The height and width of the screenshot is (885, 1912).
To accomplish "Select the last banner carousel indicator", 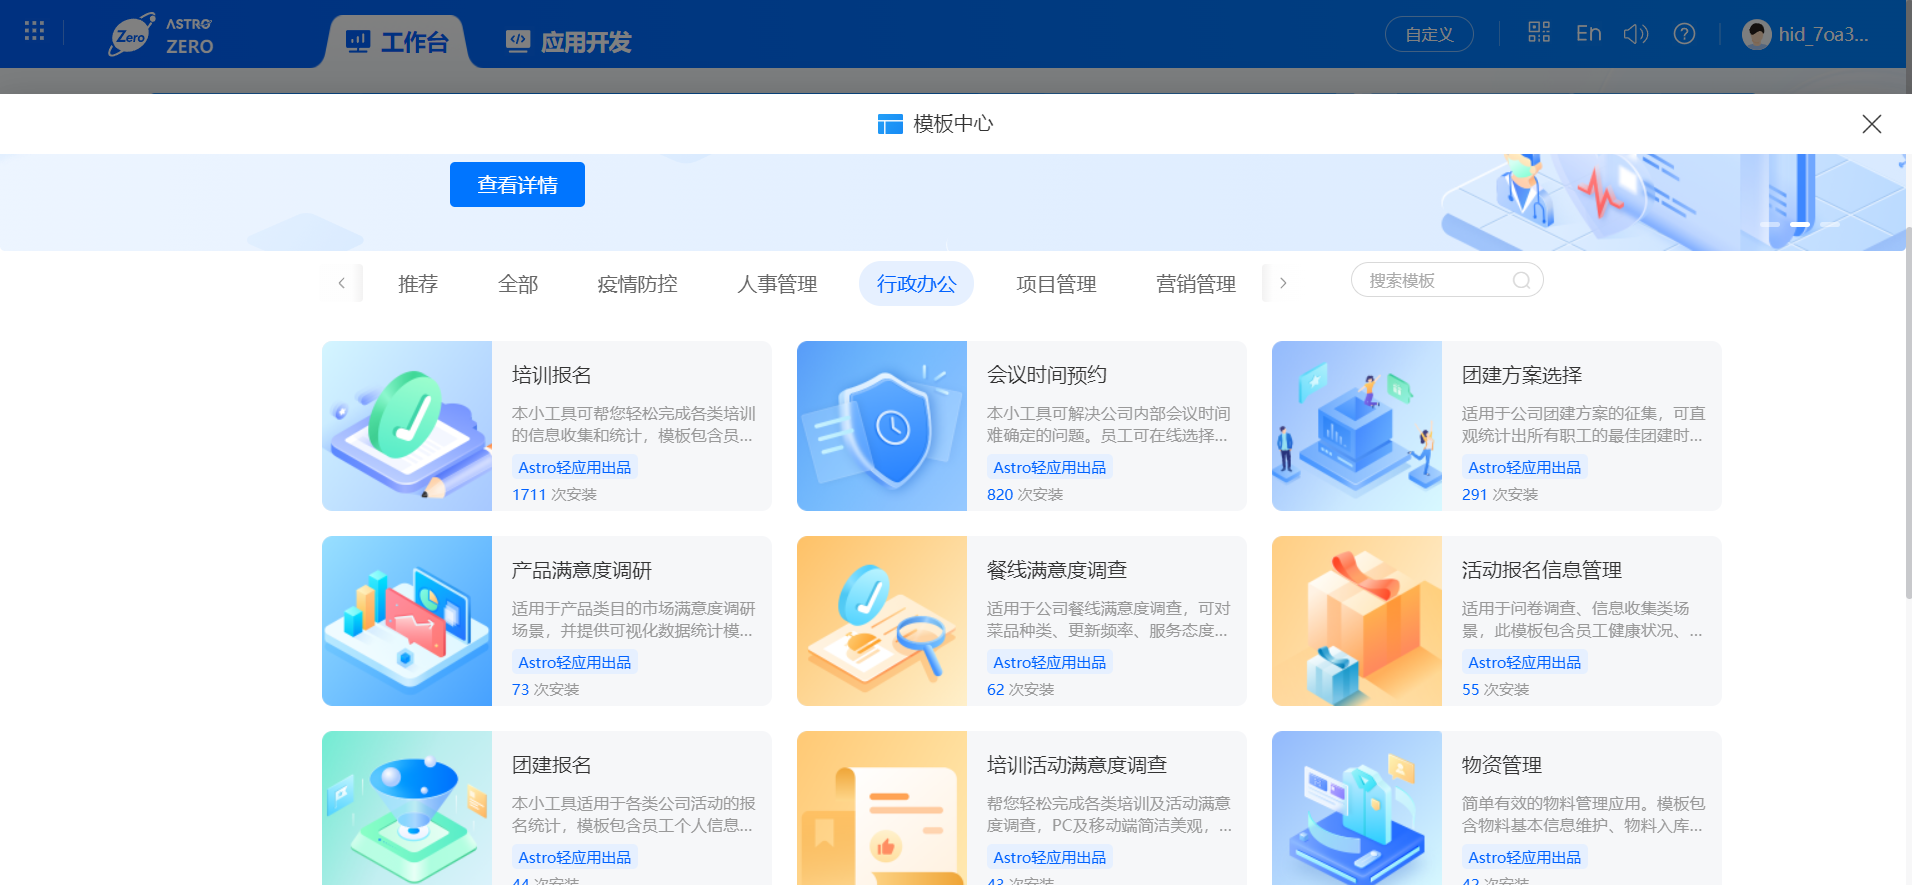I will [1830, 224].
